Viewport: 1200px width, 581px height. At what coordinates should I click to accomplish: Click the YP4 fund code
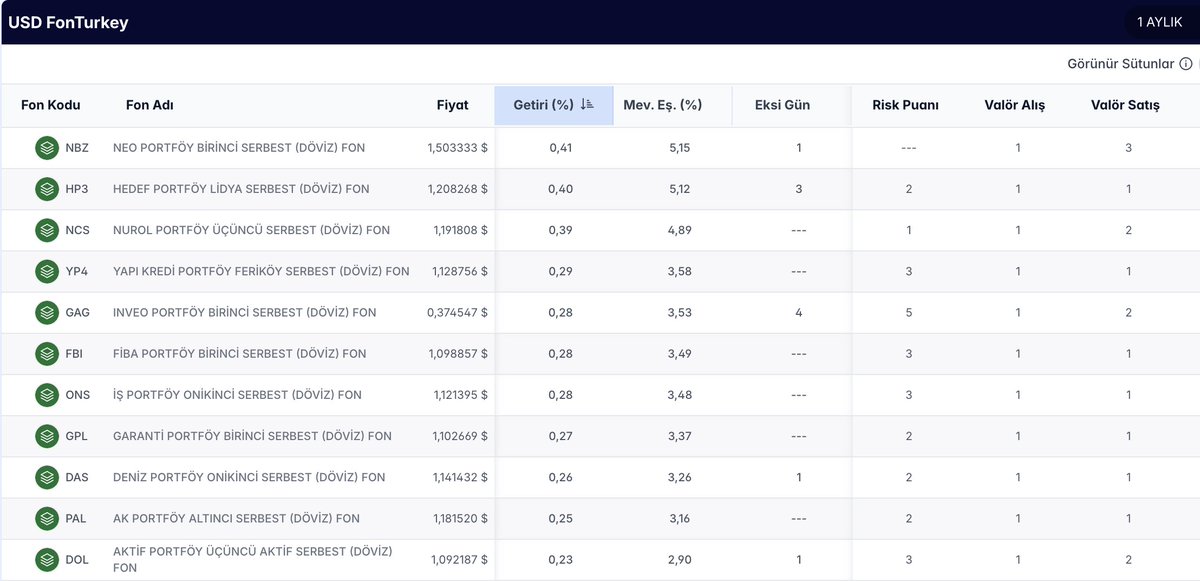(77, 271)
